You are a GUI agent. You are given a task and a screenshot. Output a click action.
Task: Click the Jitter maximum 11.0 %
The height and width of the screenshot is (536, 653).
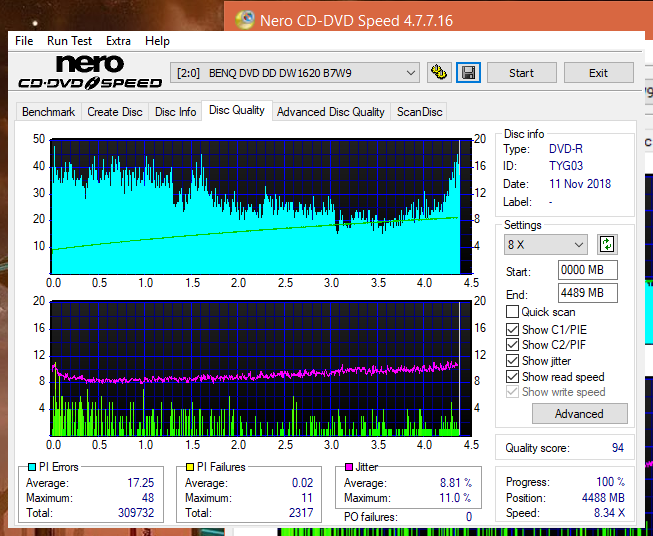[455, 498]
